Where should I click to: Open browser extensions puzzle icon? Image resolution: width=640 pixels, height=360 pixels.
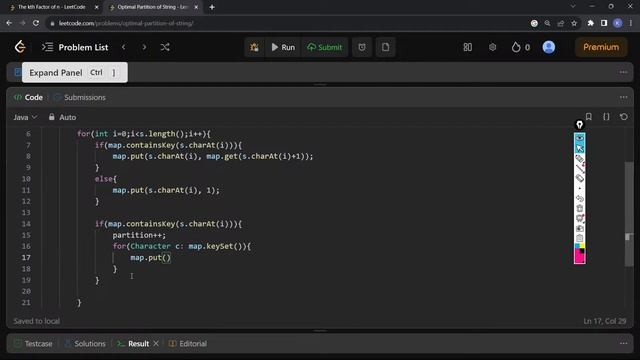(x=590, y=23)
